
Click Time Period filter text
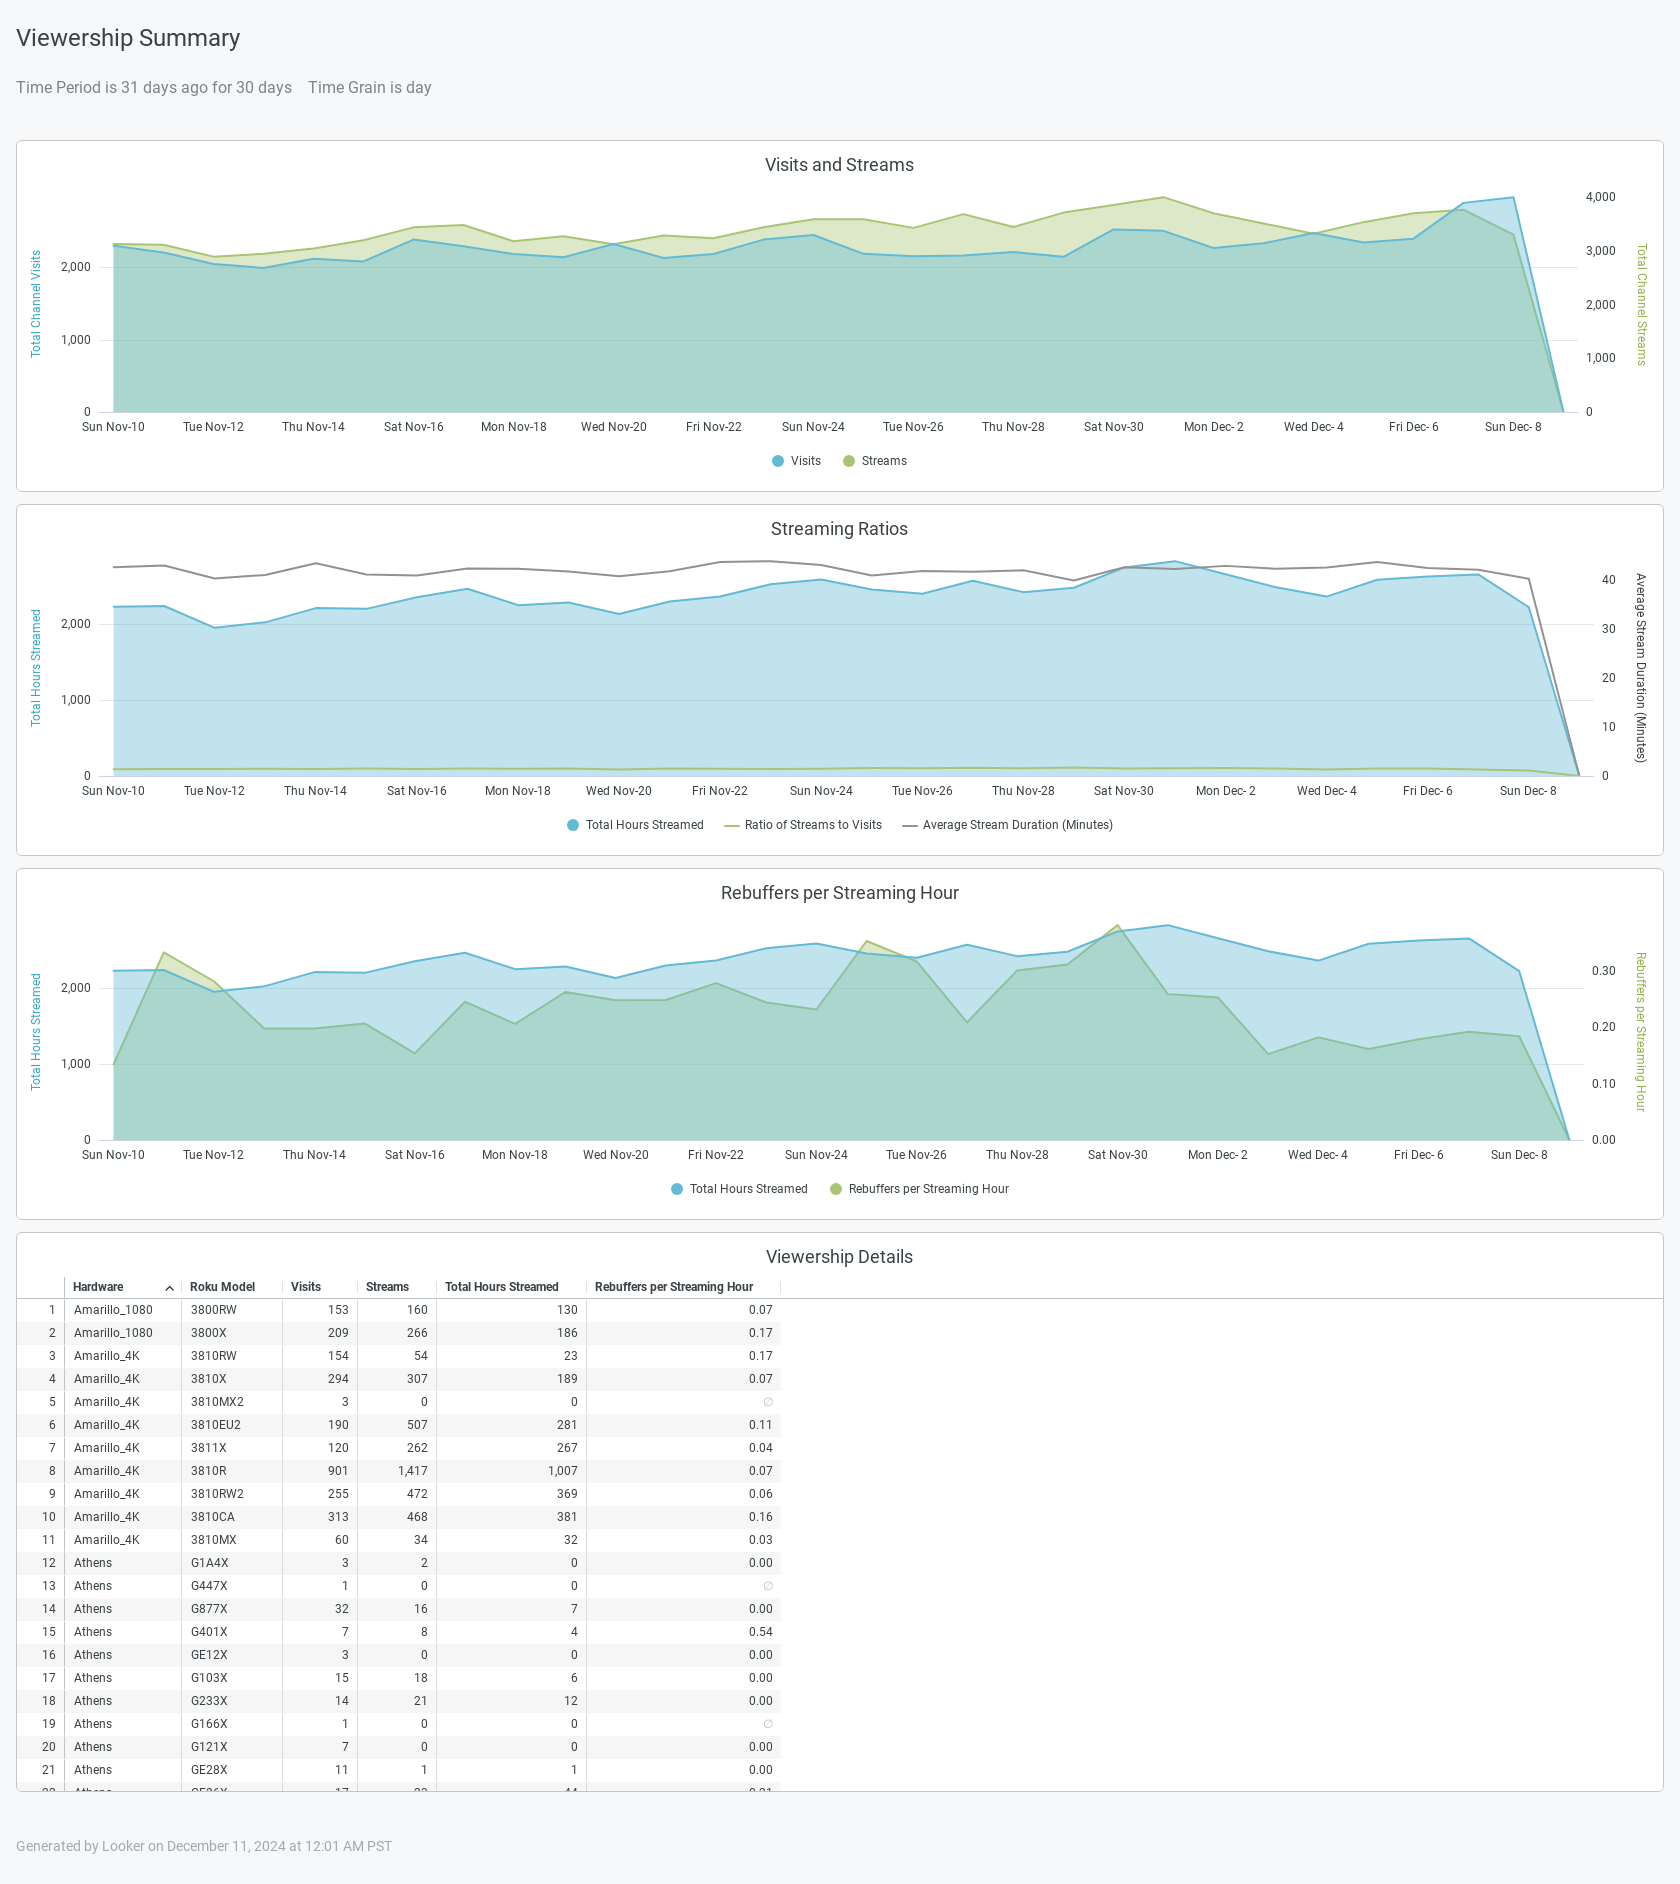154,87
